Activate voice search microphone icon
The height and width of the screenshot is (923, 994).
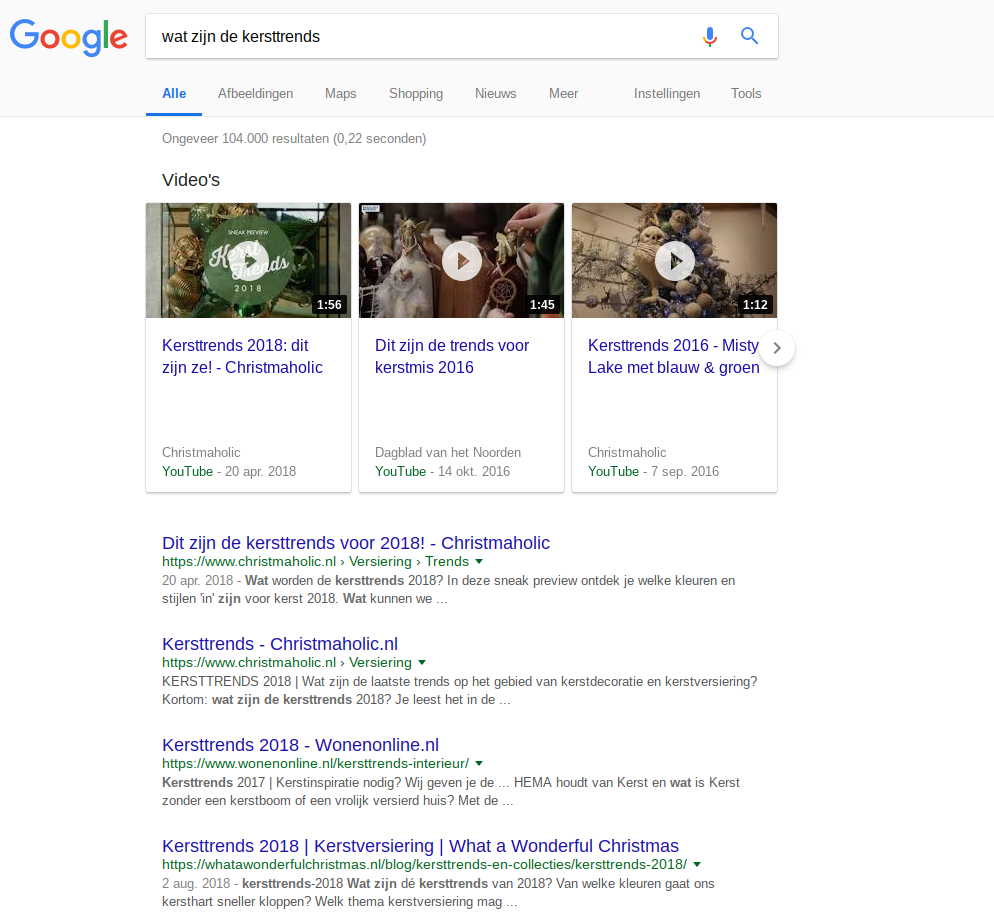pos(710,37)
